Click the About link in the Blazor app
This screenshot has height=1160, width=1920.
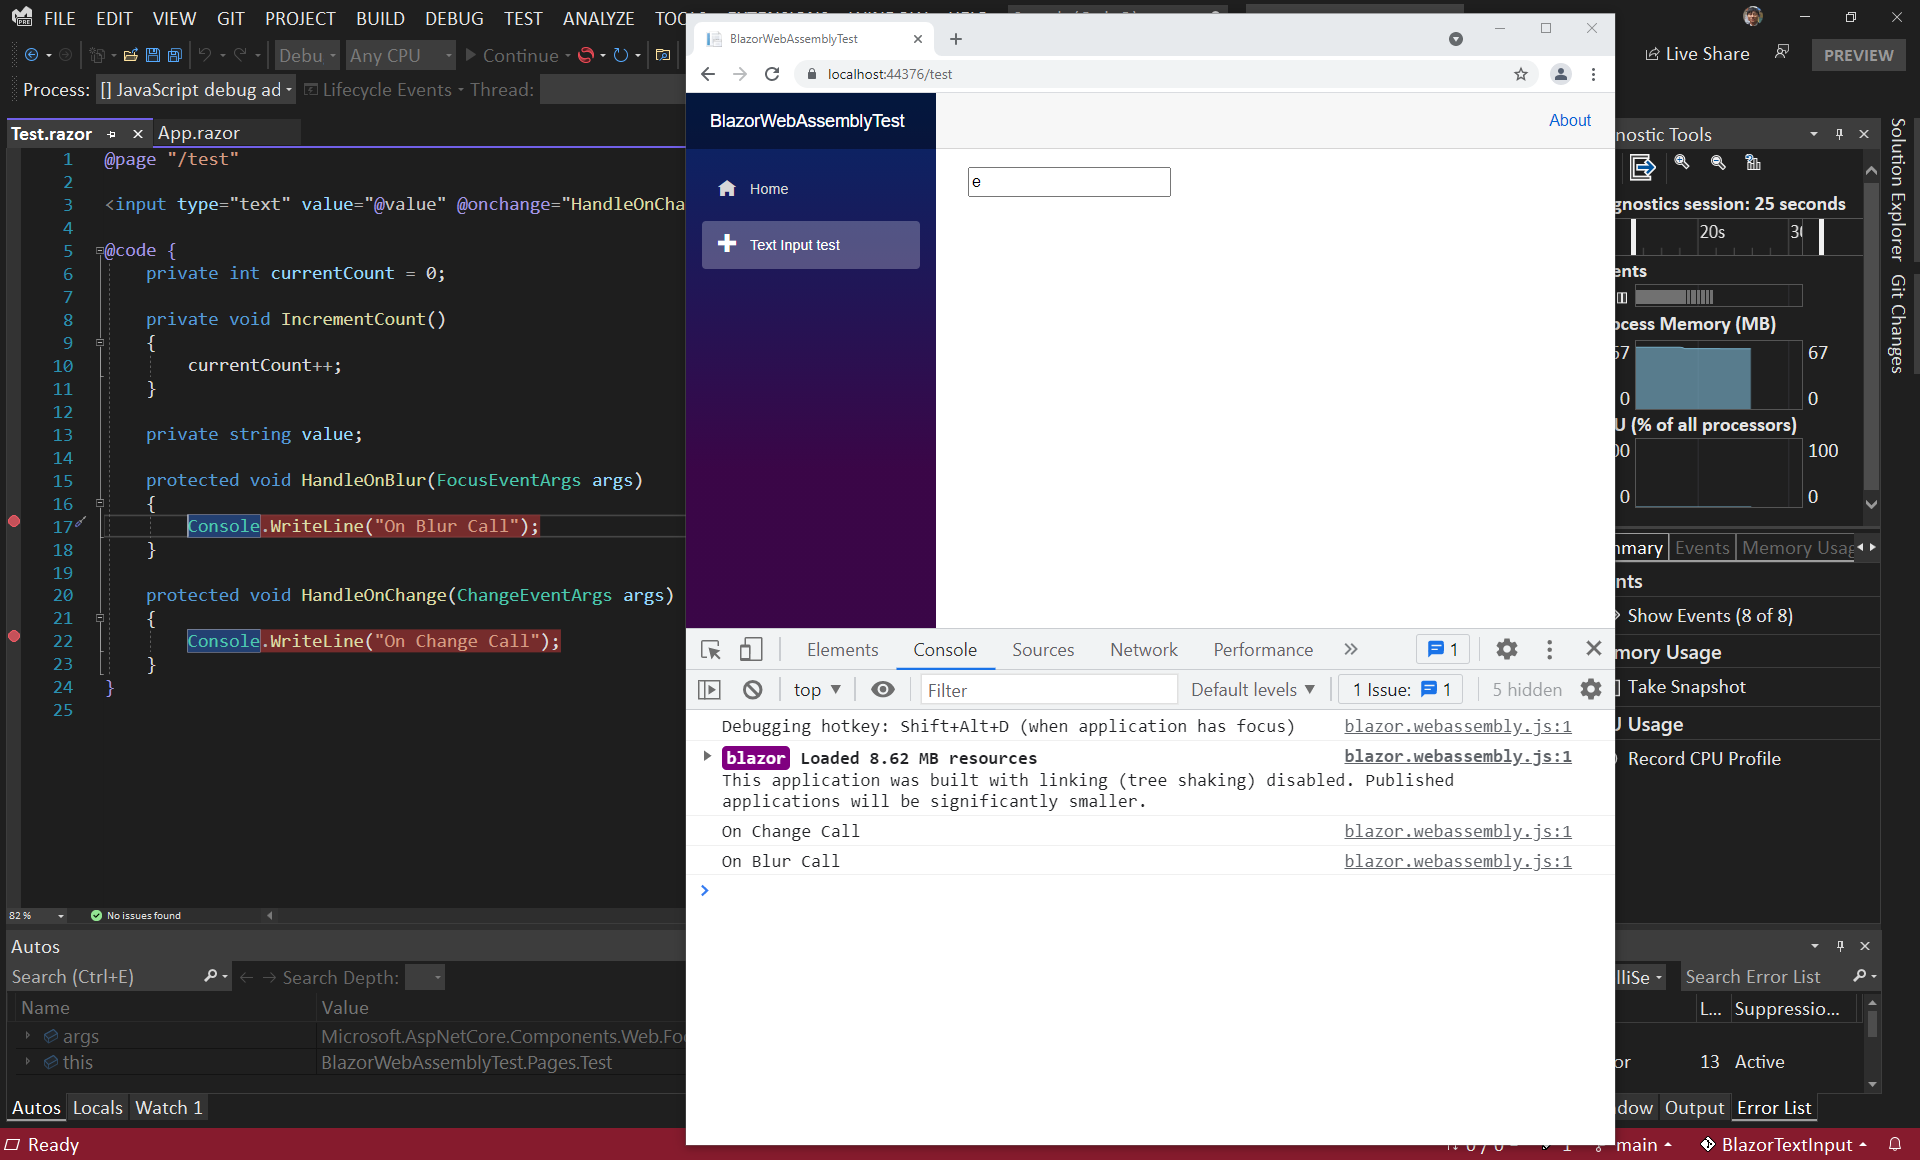point(1569,120)
